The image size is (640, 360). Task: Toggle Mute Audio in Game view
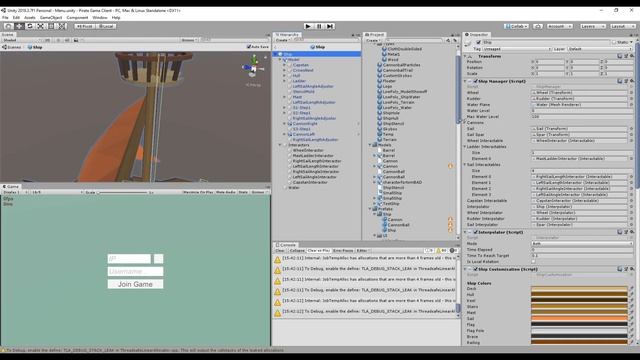(x=226, y=192)
